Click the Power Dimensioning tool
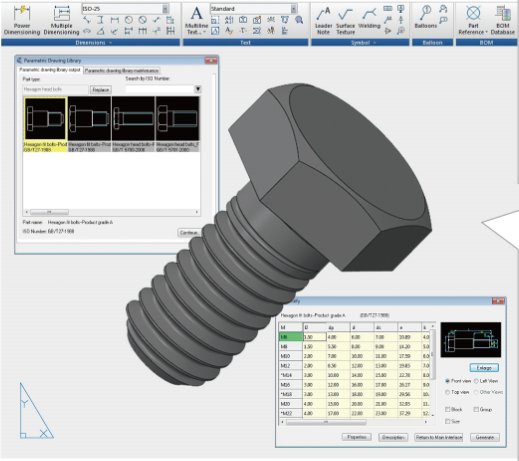The image size is (519, 461). [22, 20]
